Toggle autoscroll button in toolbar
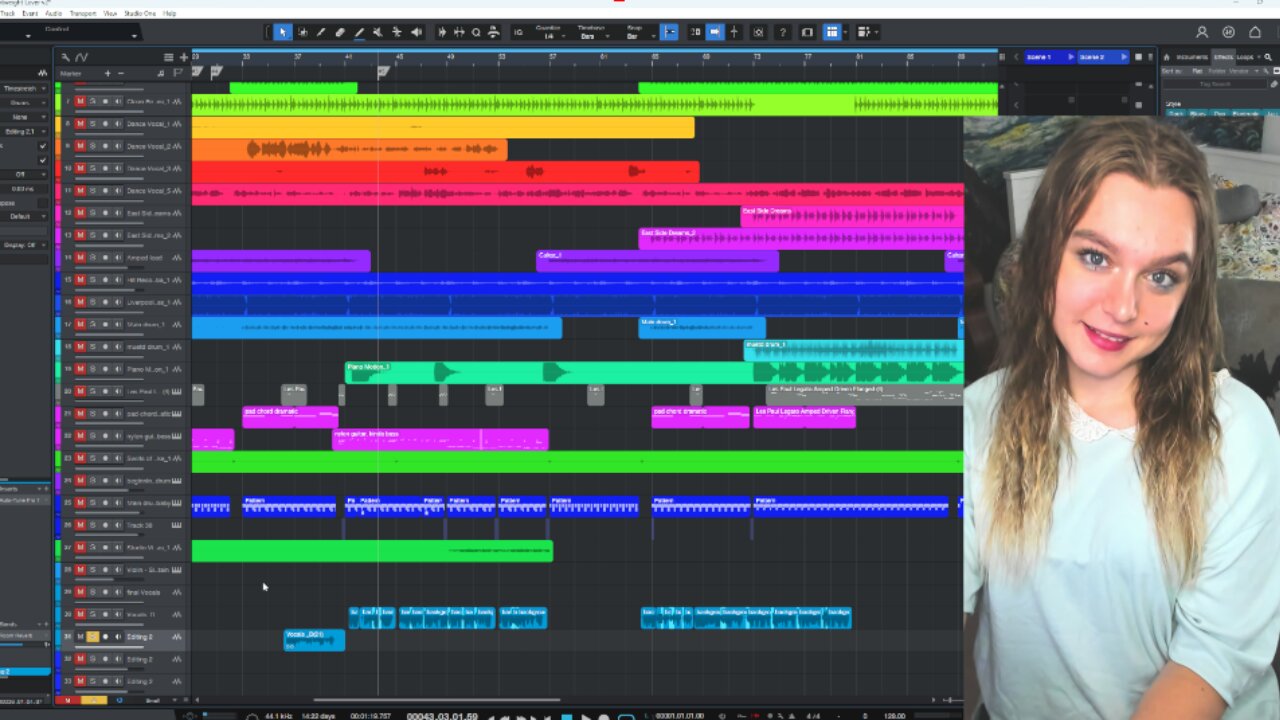Screen dimensions: 1280x720 pos(714,32)
